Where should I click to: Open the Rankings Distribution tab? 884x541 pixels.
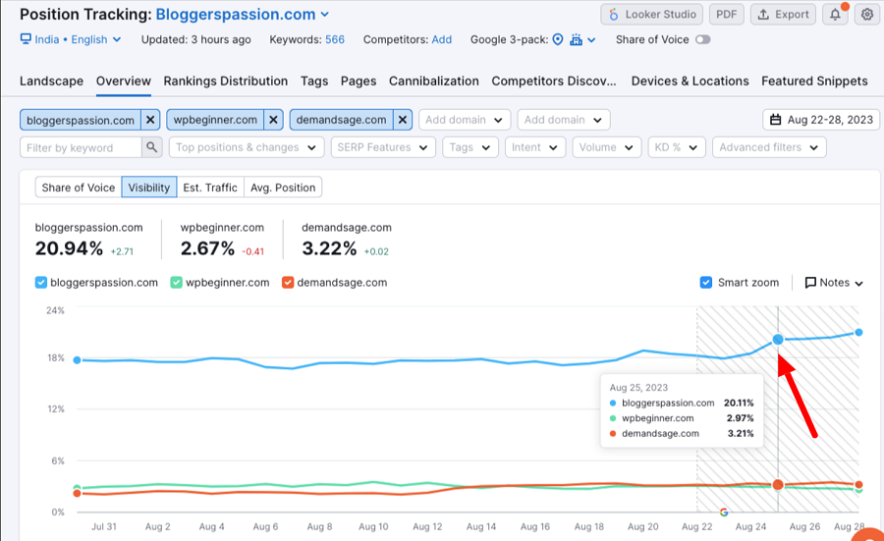(226, 81)
